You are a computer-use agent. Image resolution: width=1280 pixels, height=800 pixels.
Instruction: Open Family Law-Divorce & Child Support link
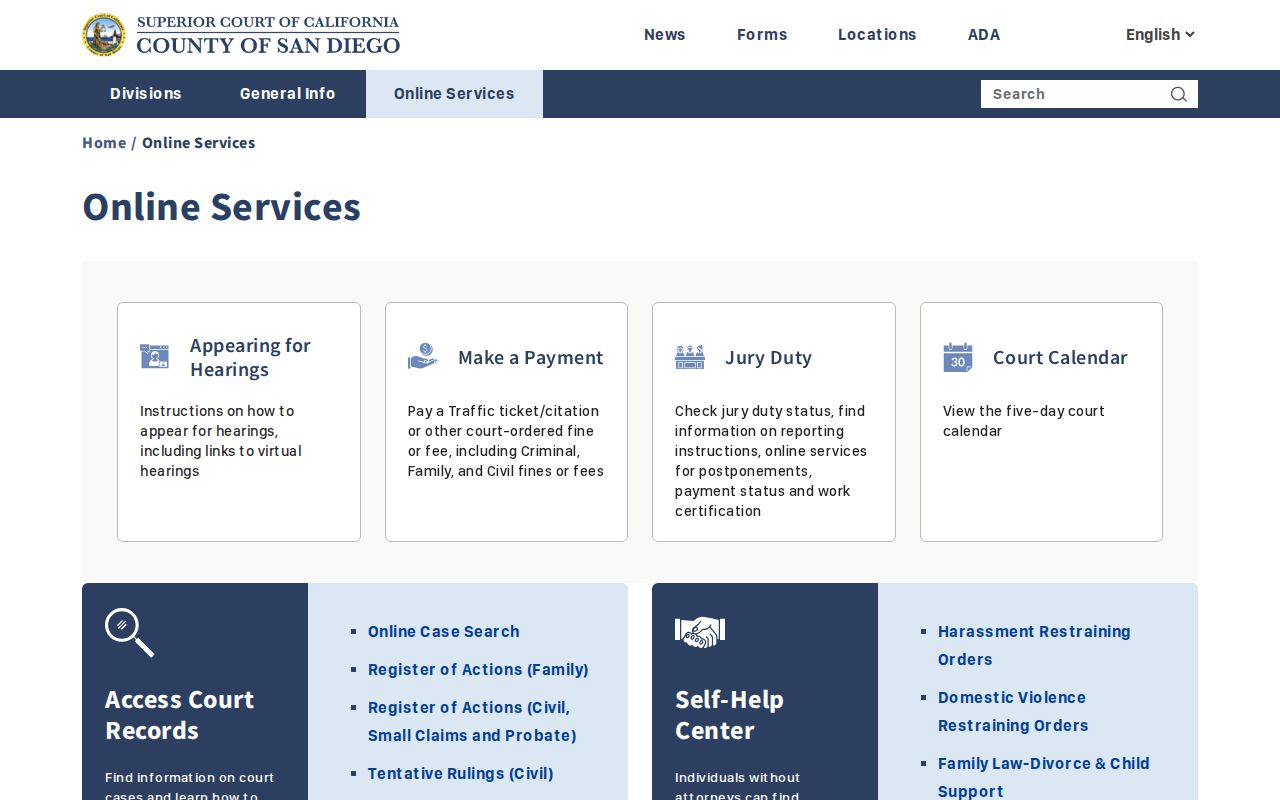pos(1044,777)
